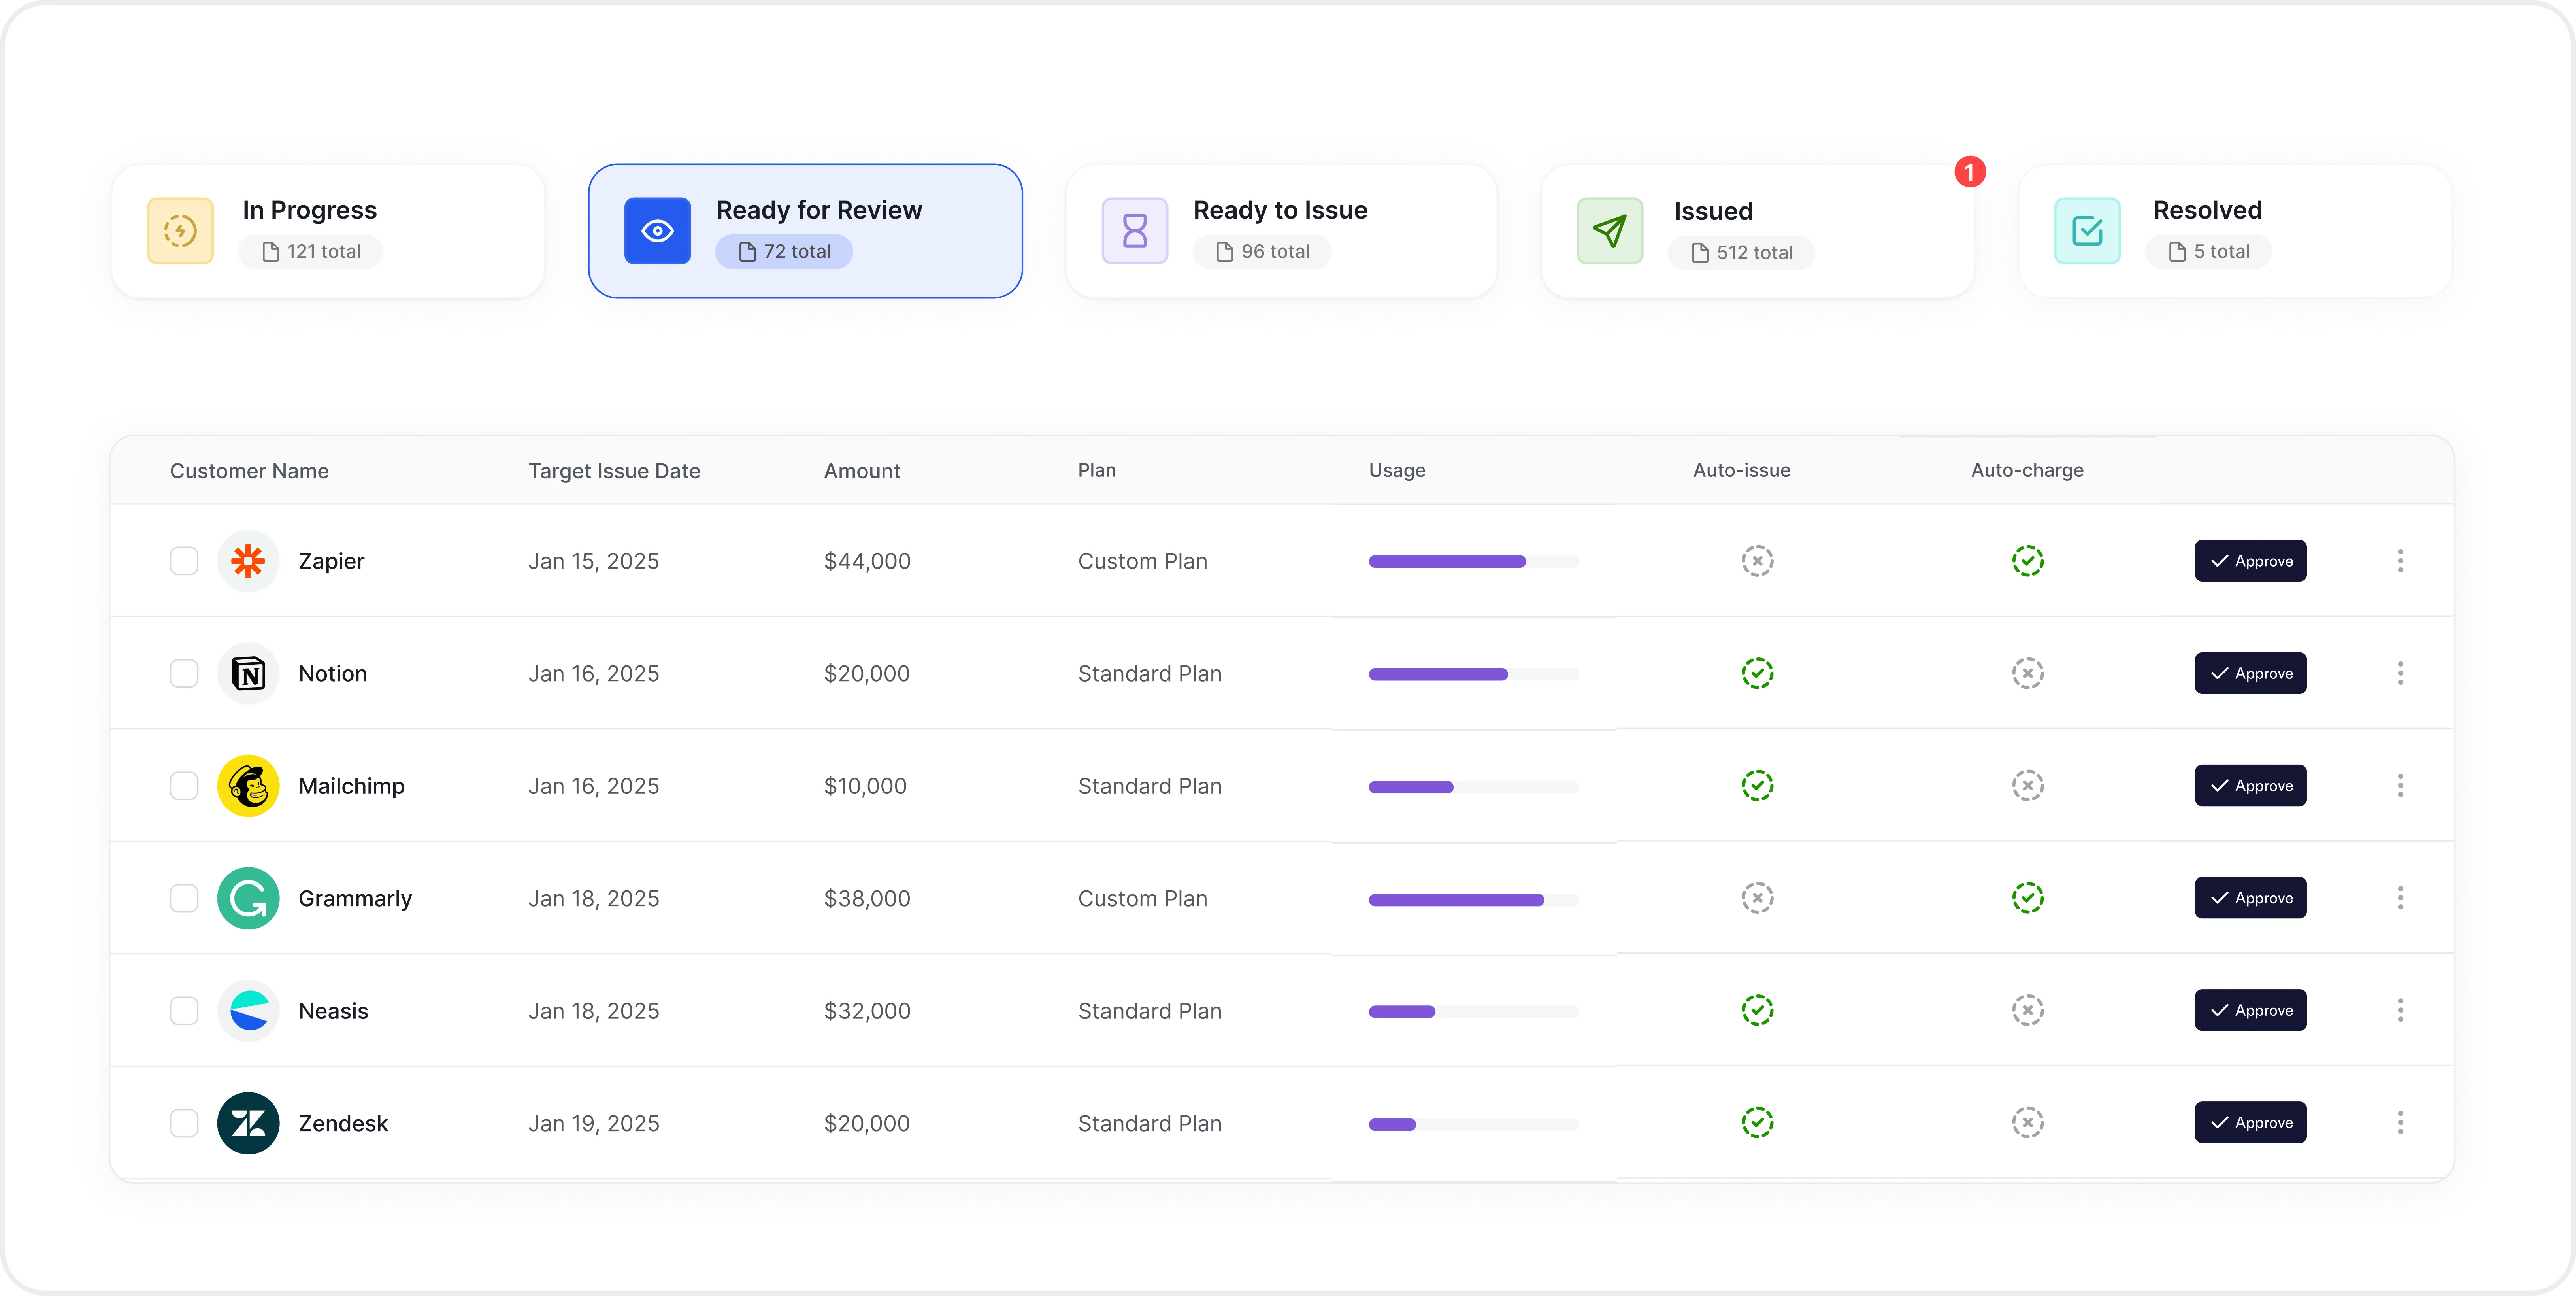Open the three-dot menu for Neasis
The width and height of the screenshot is (2576, 1296).
click(x=2401, y=1010)
